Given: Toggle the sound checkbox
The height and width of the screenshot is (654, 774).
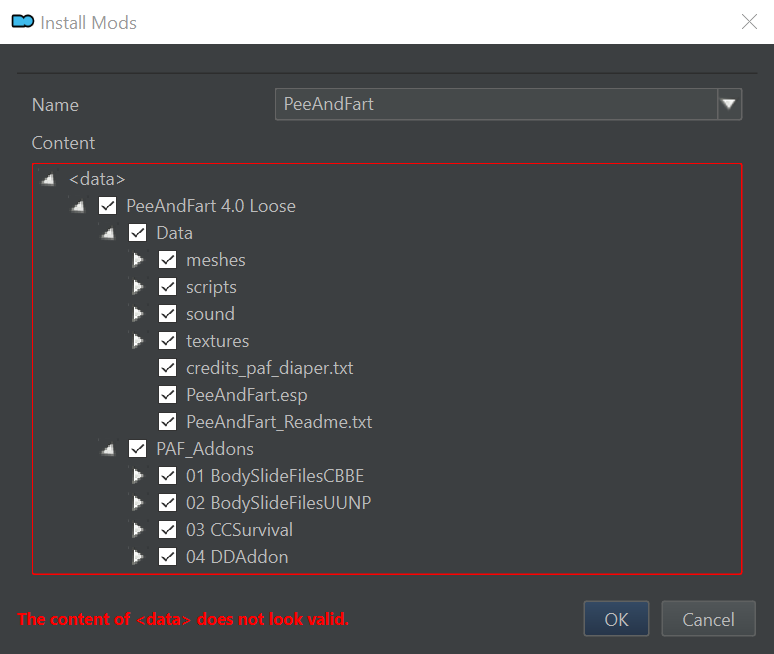Looking at the screenshot, I should (x=167, y=314).
